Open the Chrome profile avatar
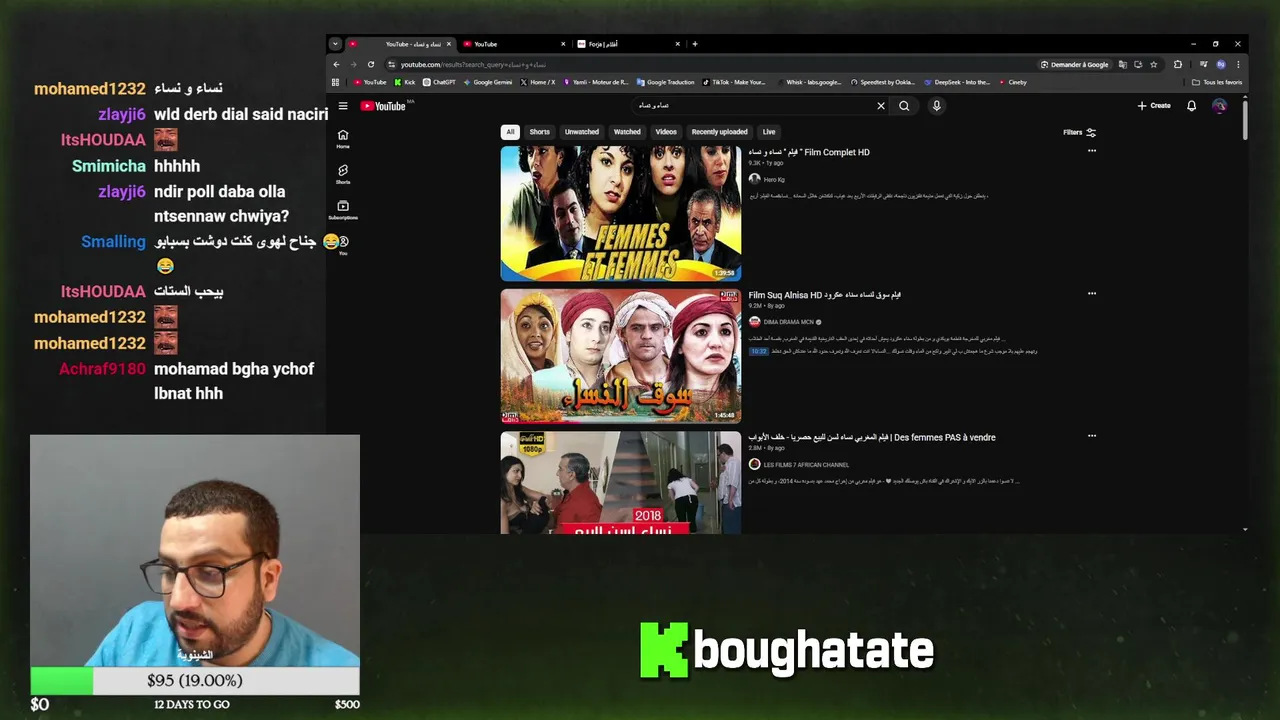1280x720 pixels. (x=1221, y=65)
